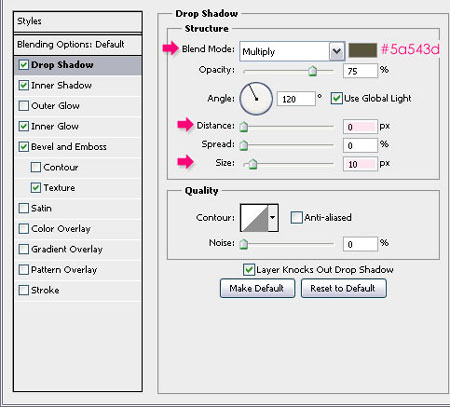The image size is (450, 407).
Task: Enable the Anti-aliased checkbox
Action: point(296,217)
